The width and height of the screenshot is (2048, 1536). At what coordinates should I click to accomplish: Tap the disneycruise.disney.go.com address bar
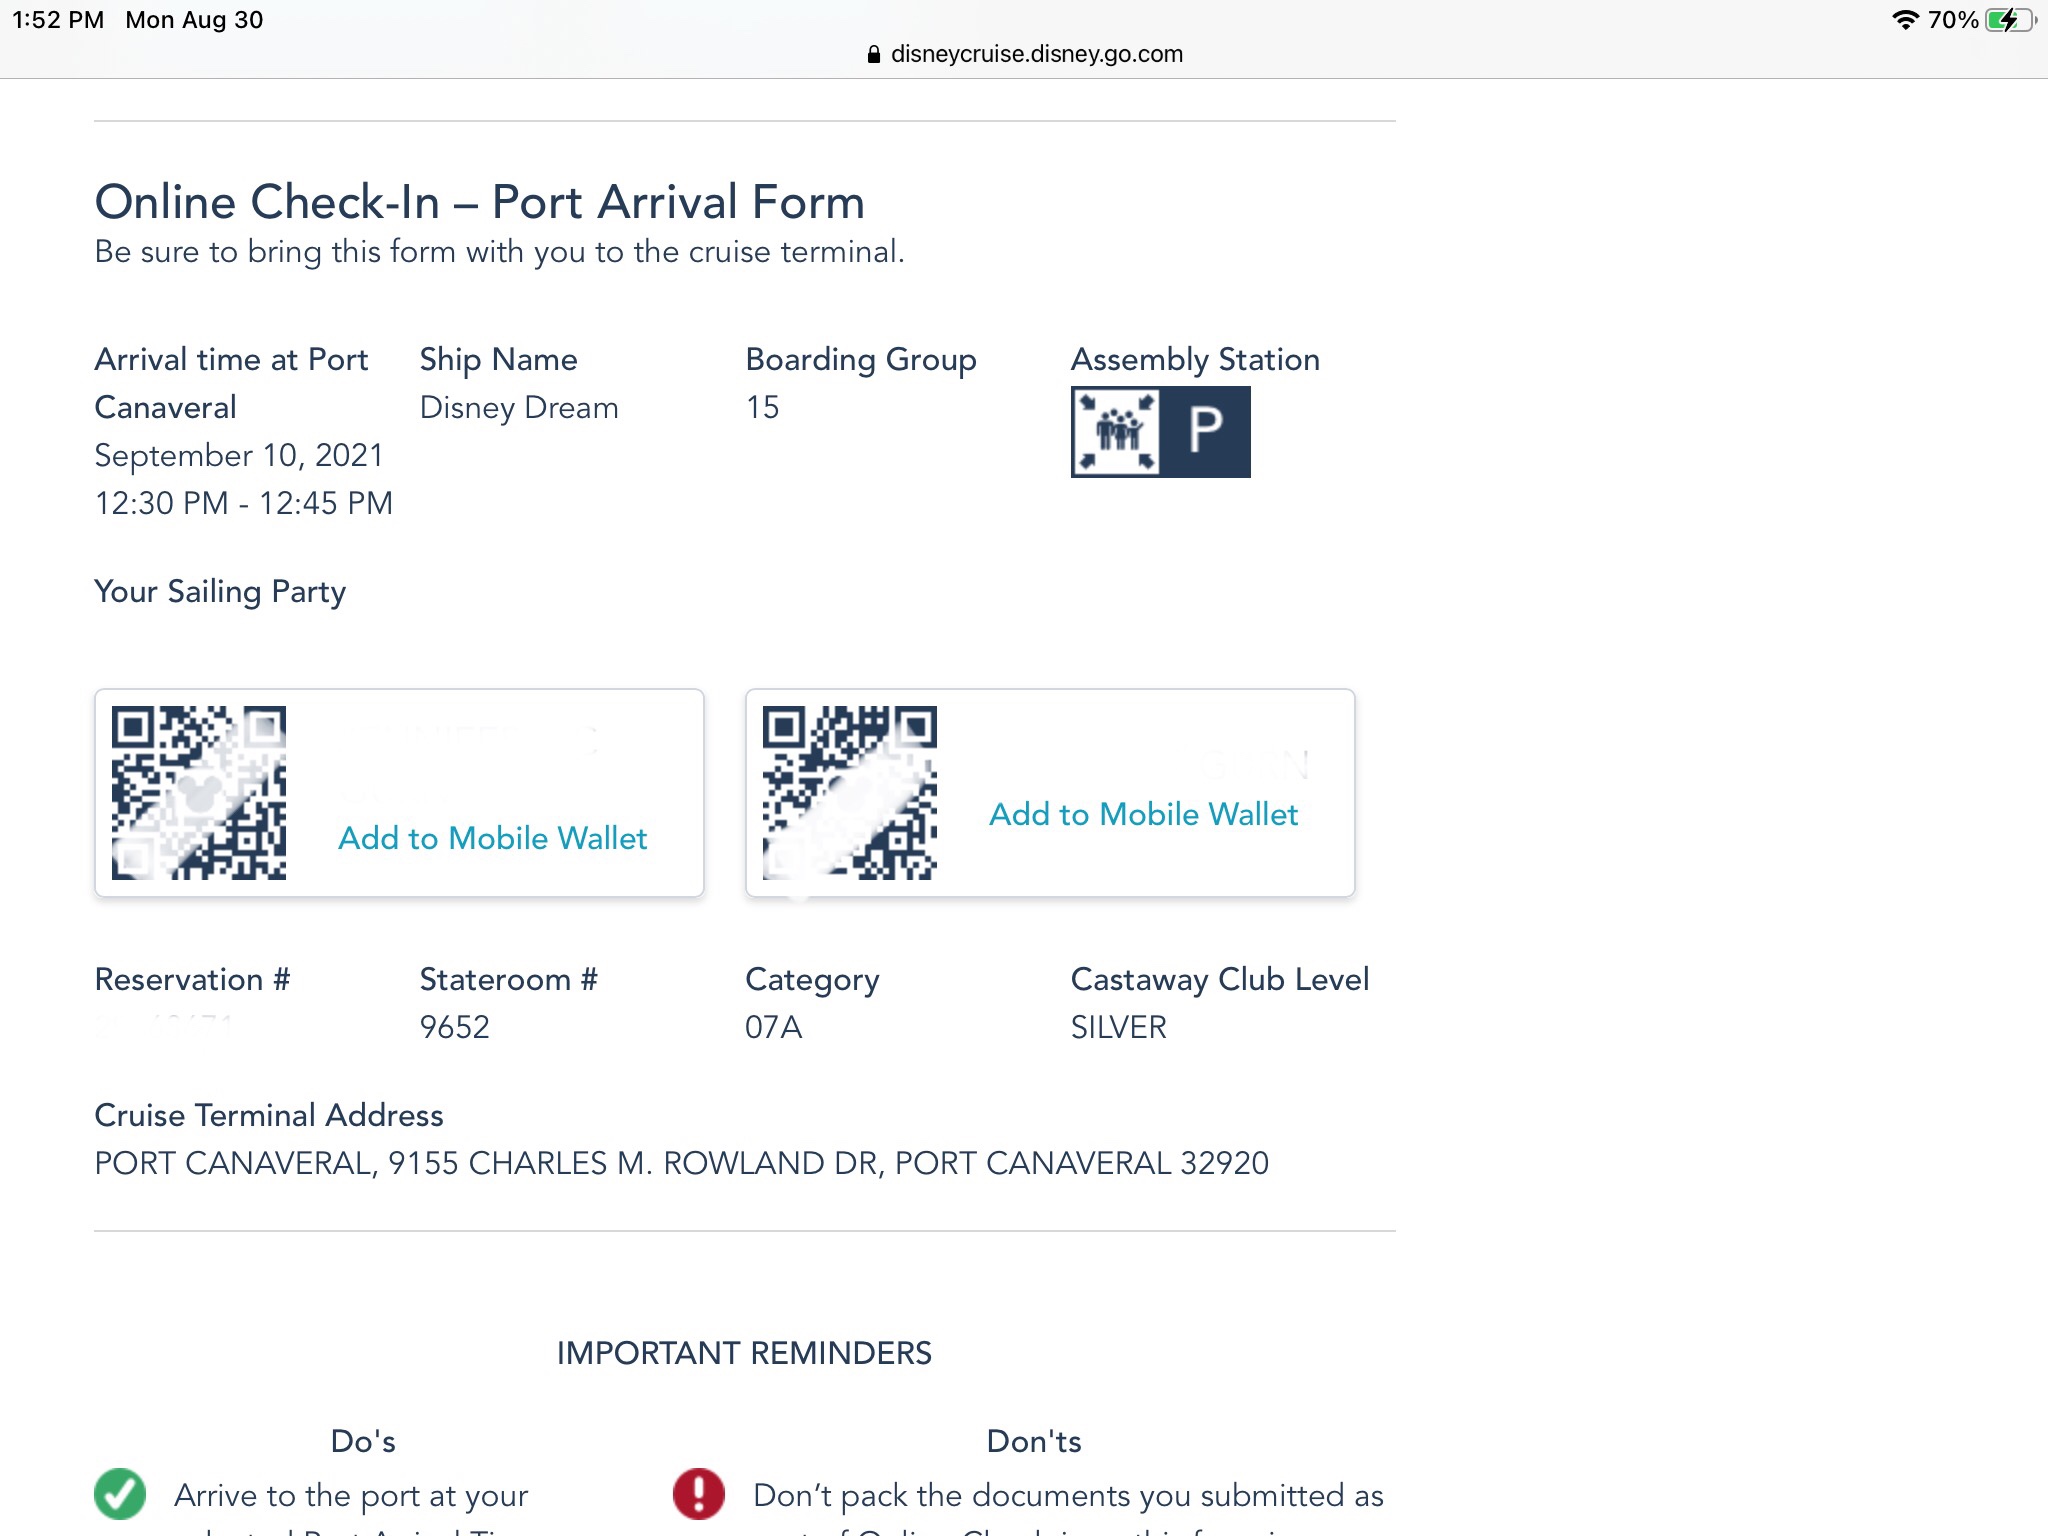pyautogui.click(x=1036, y=54)
